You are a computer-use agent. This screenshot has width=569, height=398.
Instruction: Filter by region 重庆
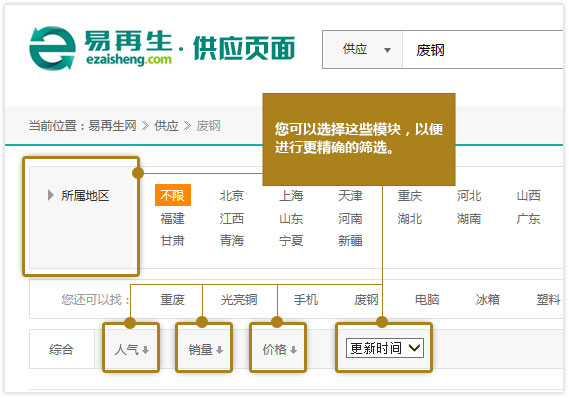(410, 196)
